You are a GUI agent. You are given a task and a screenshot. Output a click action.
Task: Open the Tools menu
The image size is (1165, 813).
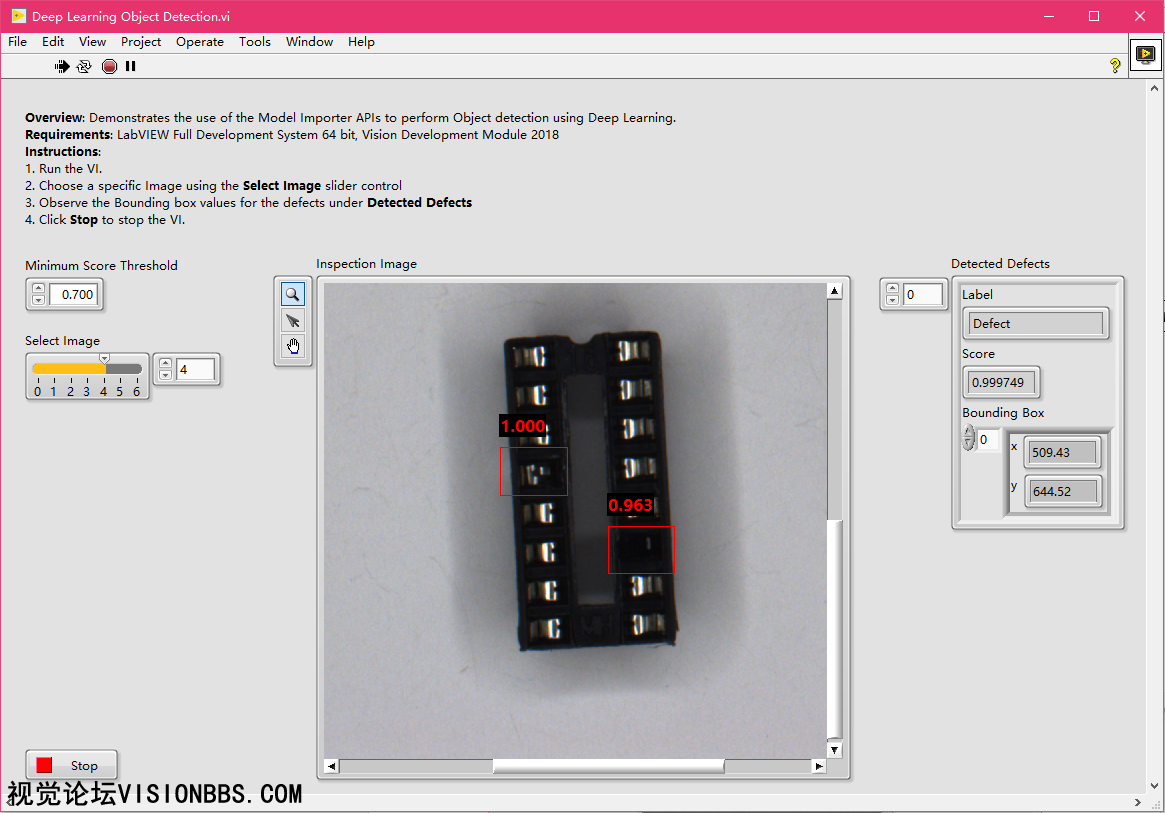[x=254, y=42]
